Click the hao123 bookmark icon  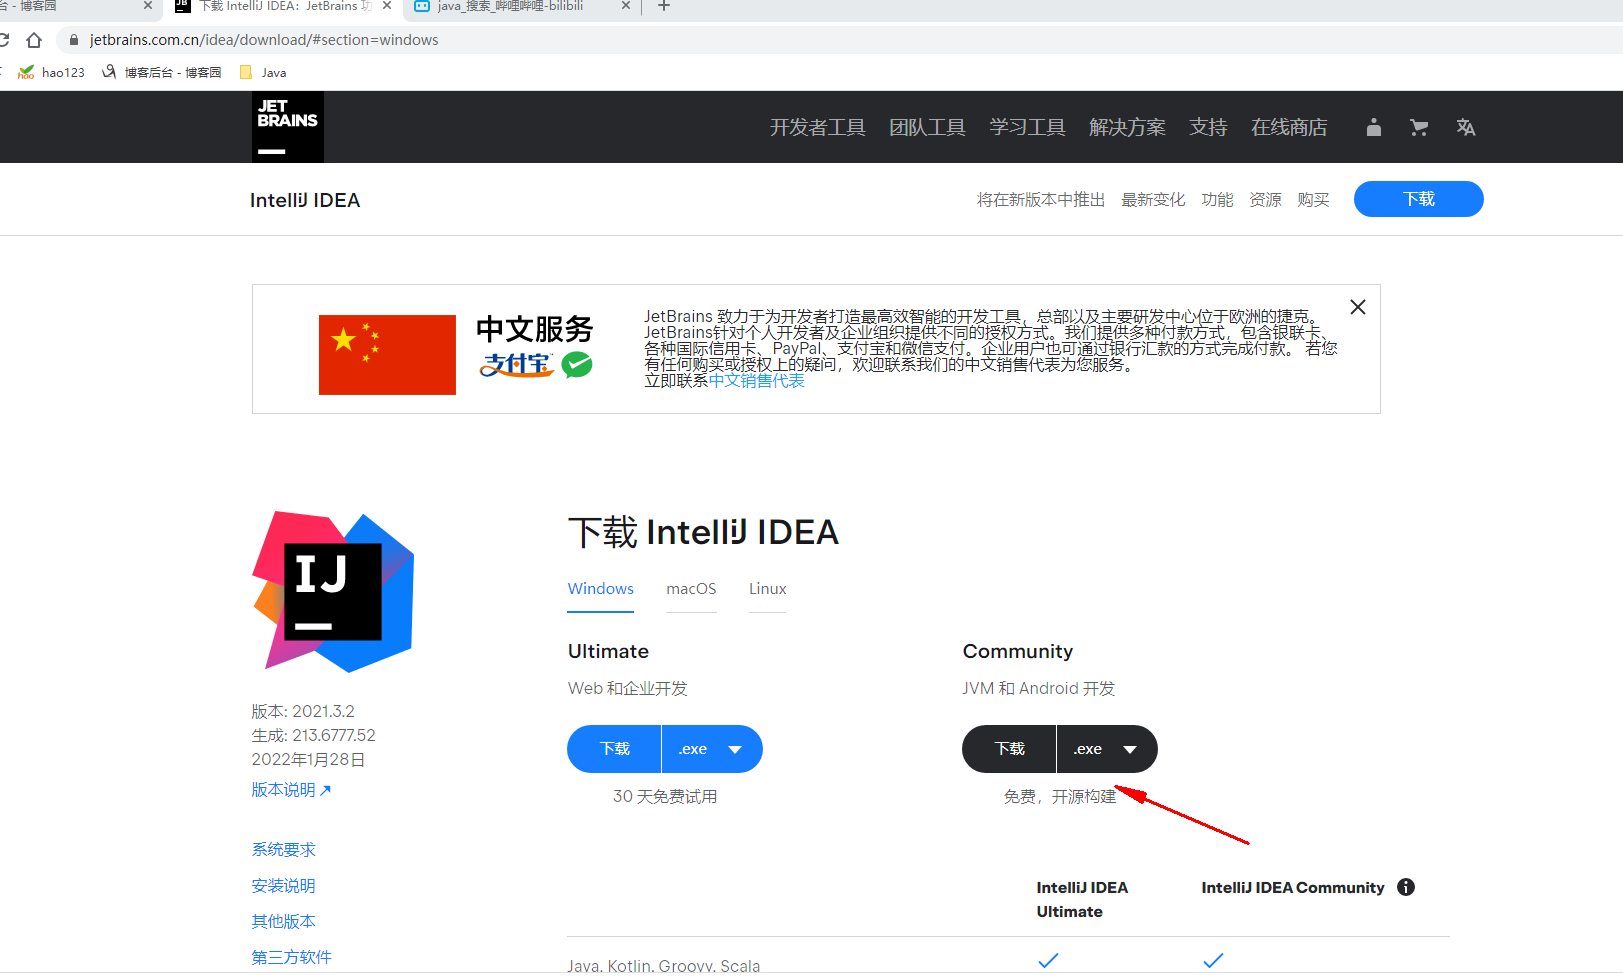pyautogui.click(x=26, y=72)
